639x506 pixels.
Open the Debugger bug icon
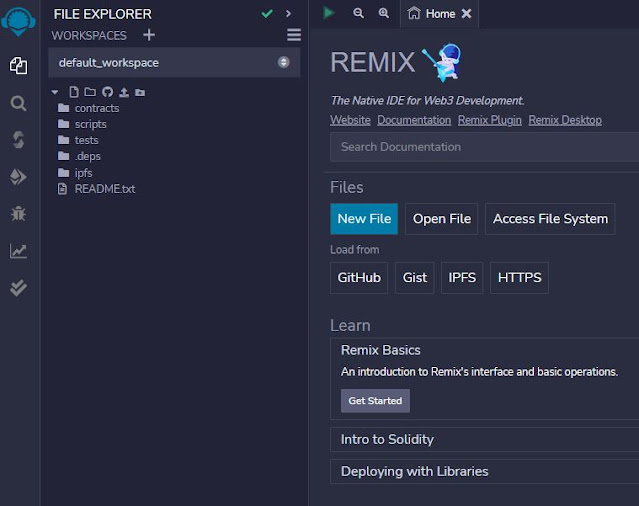click(x=18, y=213)
